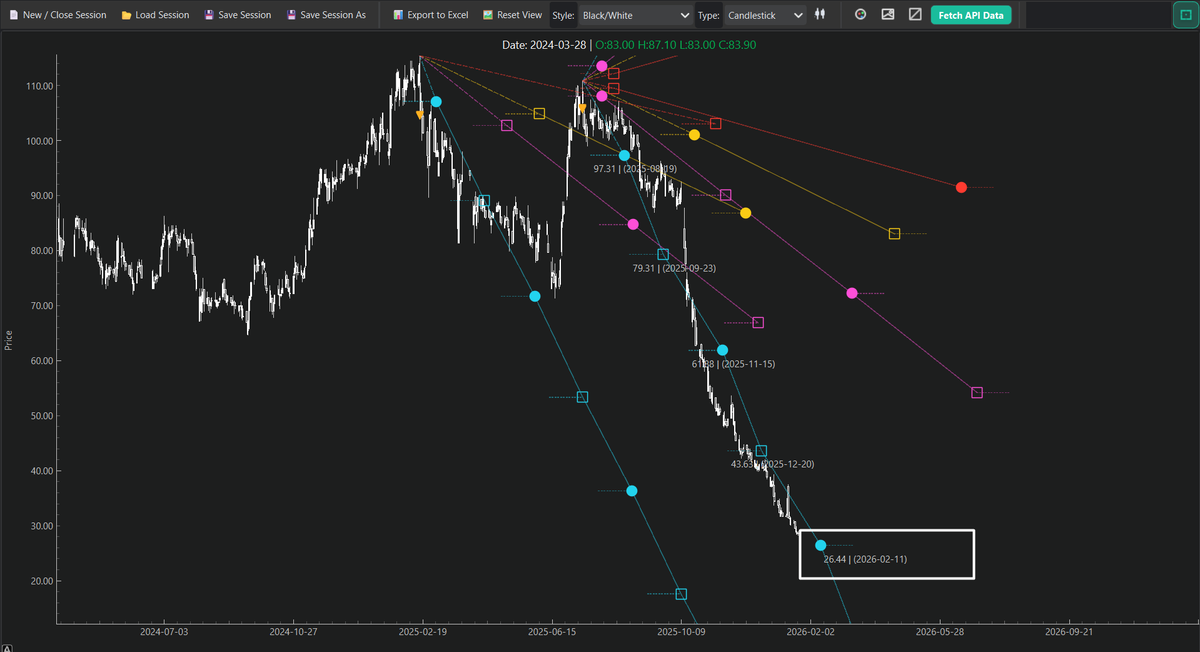The image size is (1200, 652).
Task: Select cyan circle marker labeled 26.44
Action: point(821,545)
